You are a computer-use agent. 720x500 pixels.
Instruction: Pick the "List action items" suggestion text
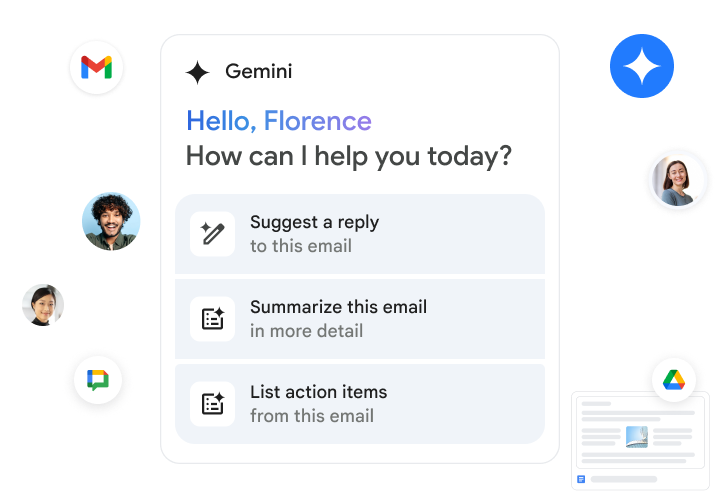click(318, 392)
